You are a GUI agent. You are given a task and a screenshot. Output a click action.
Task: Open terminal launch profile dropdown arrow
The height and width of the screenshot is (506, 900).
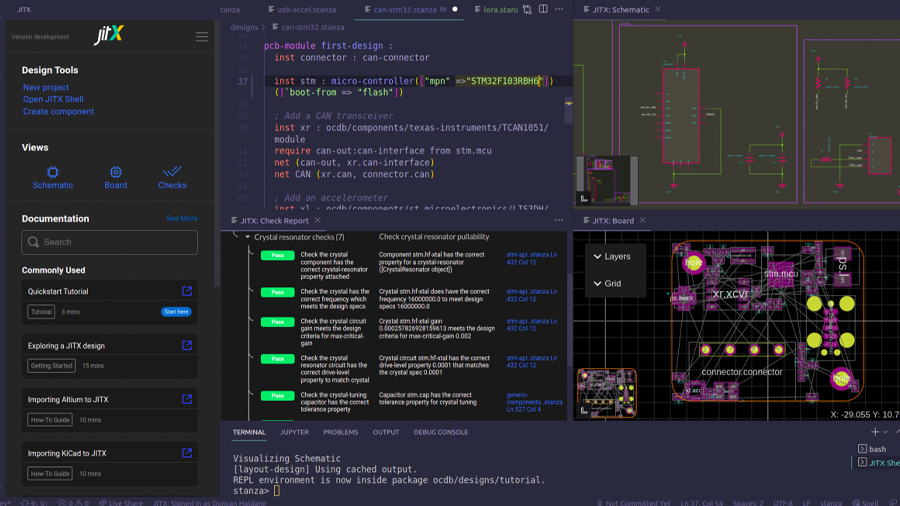(886, 432)
